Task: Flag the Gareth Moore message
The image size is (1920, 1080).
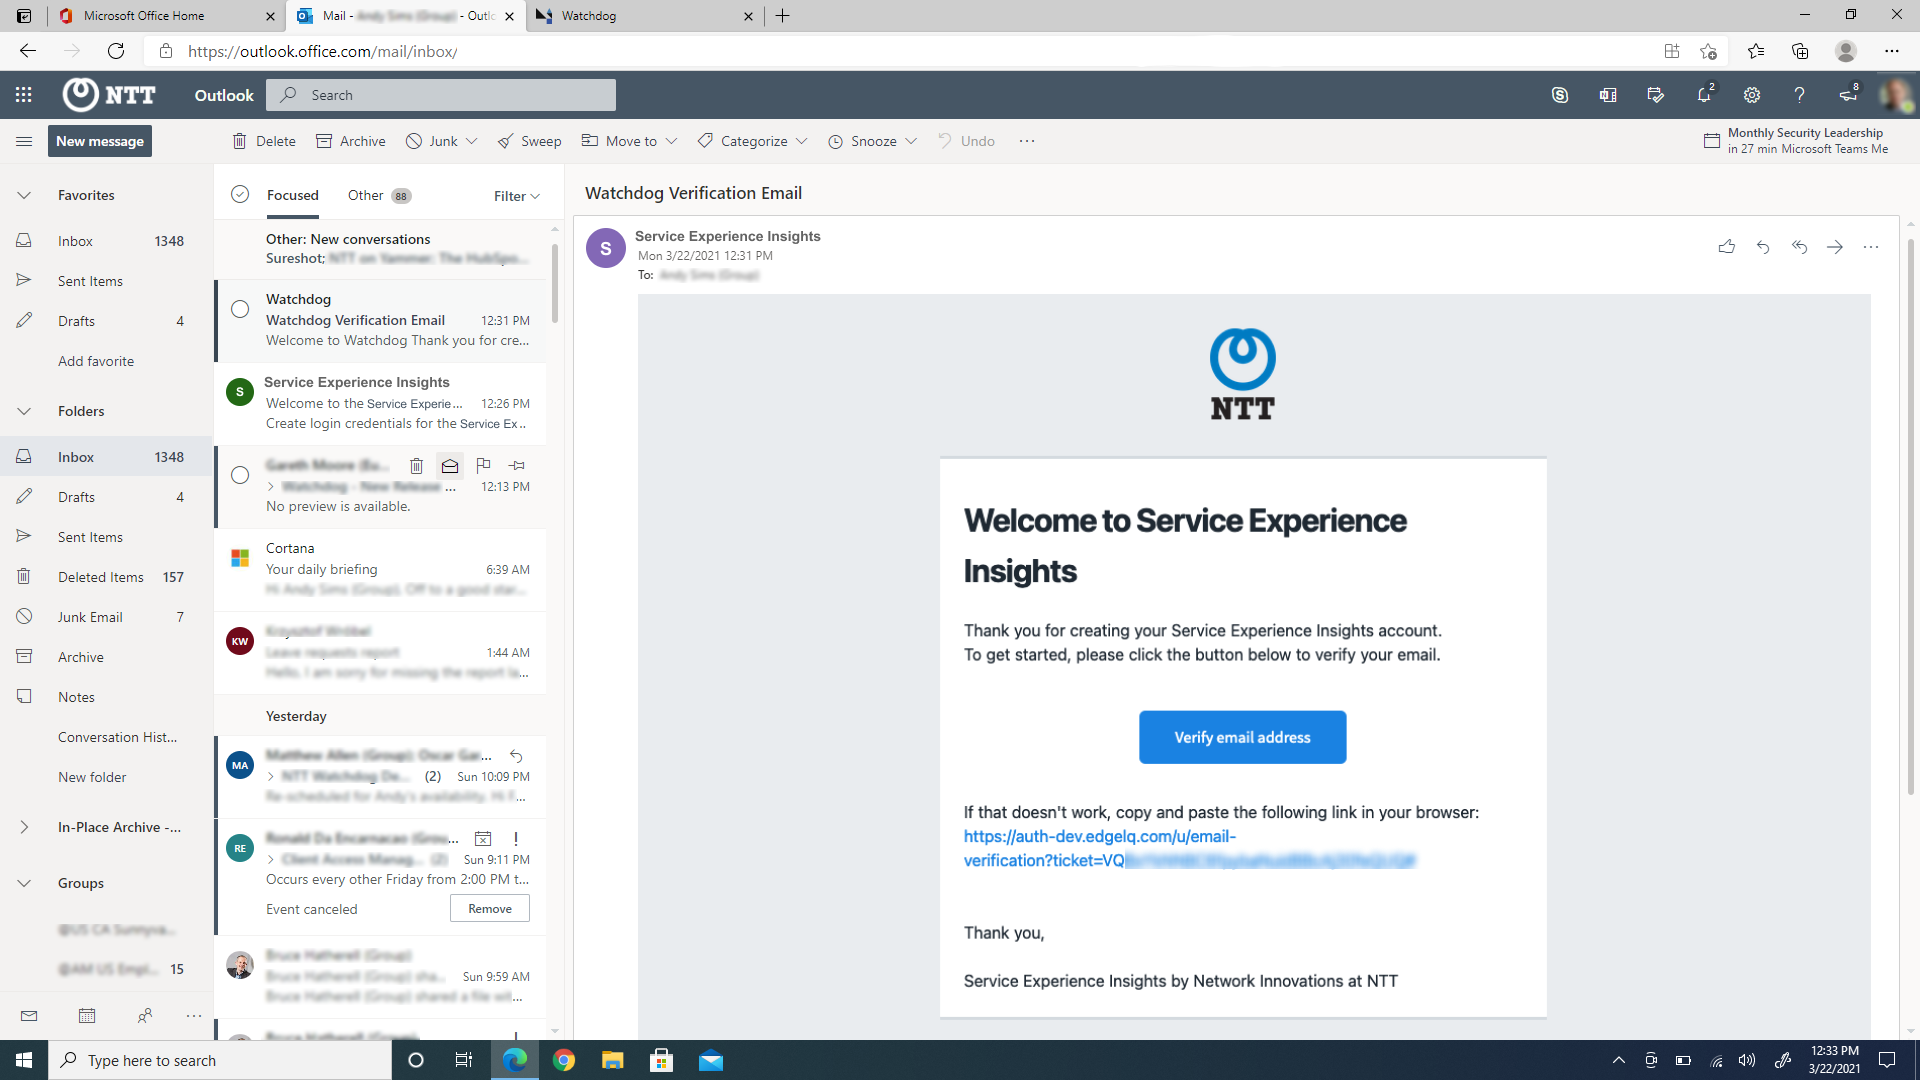Action: [483, 465]
